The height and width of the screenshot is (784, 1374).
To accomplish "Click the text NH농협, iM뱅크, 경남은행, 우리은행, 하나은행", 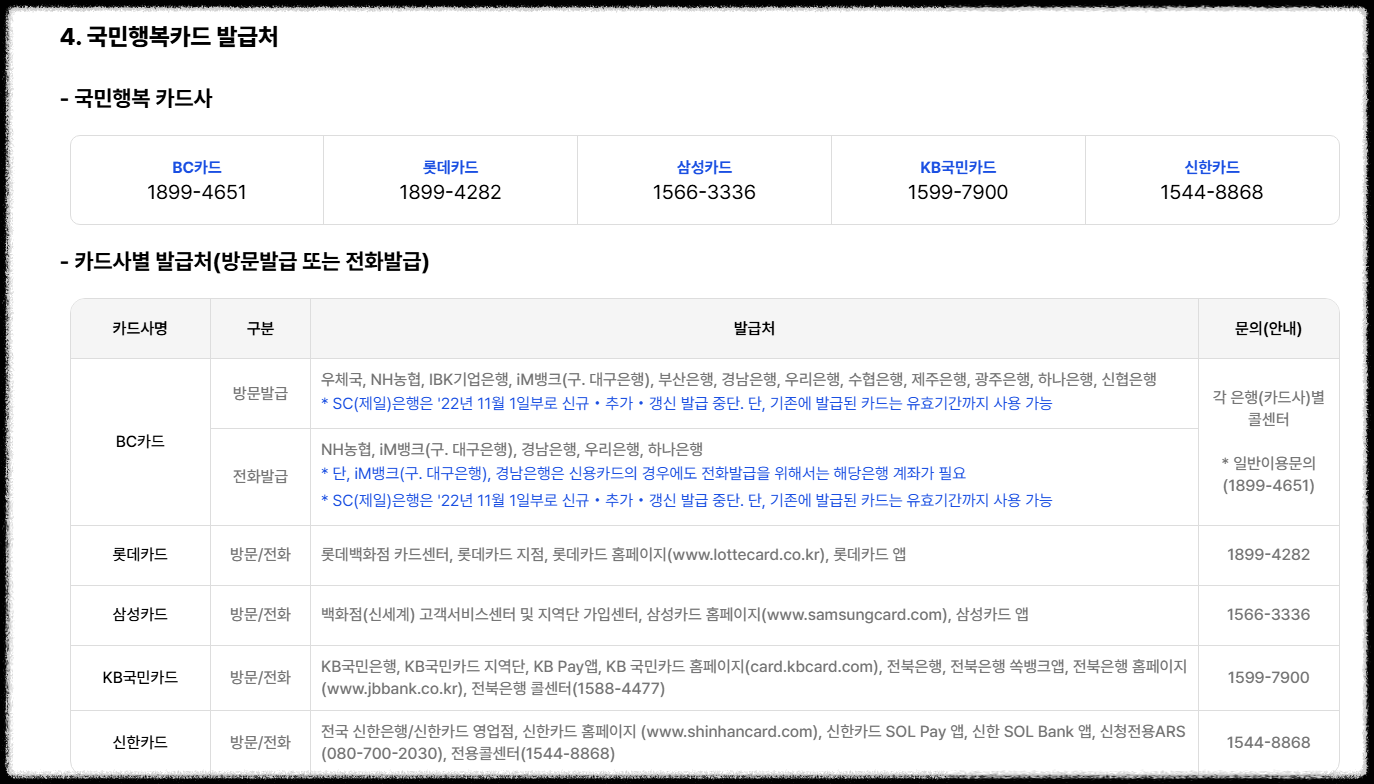I will tap(512, 449).
